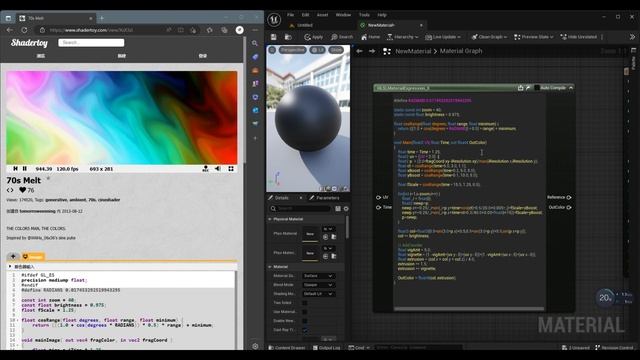Focus the Shadertoy search box
640x360 pixels.
pyautogui.click(x=91, y=42)
